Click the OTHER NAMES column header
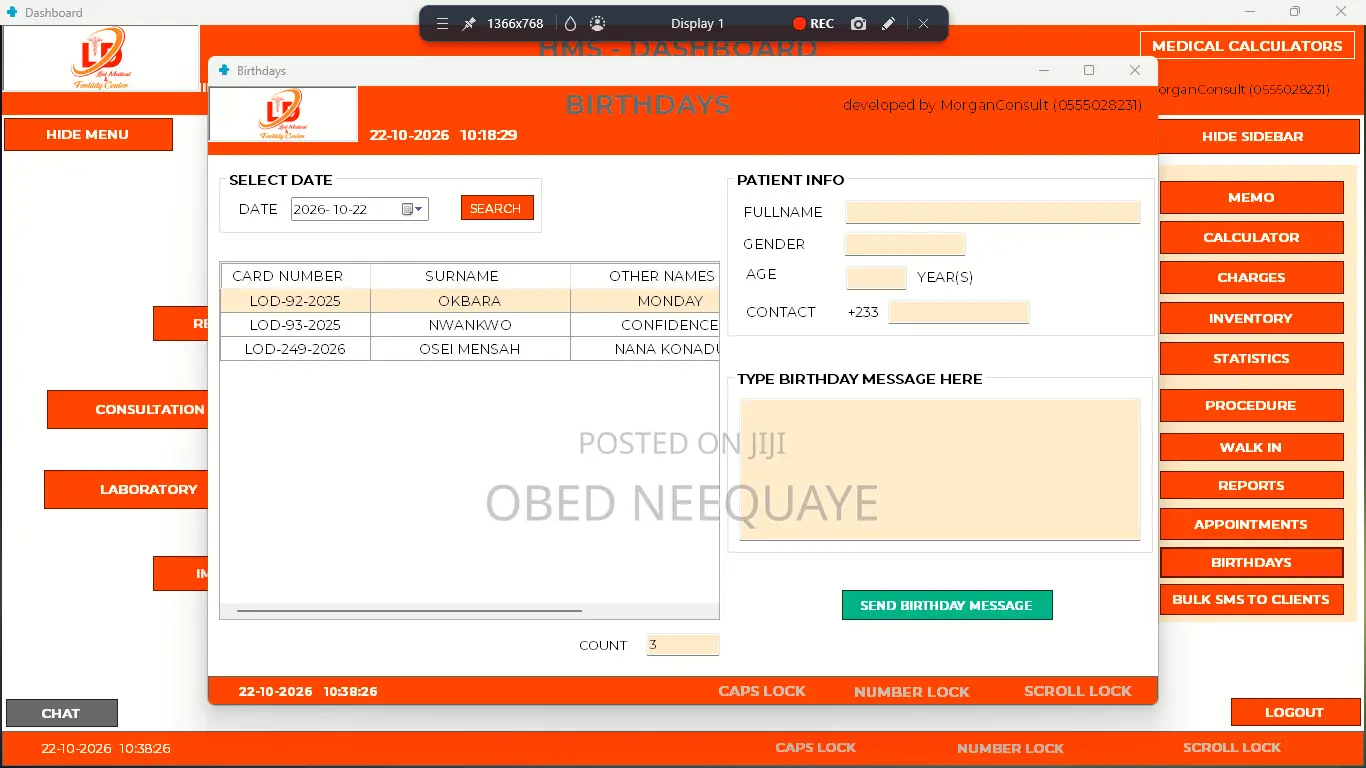 645,276
